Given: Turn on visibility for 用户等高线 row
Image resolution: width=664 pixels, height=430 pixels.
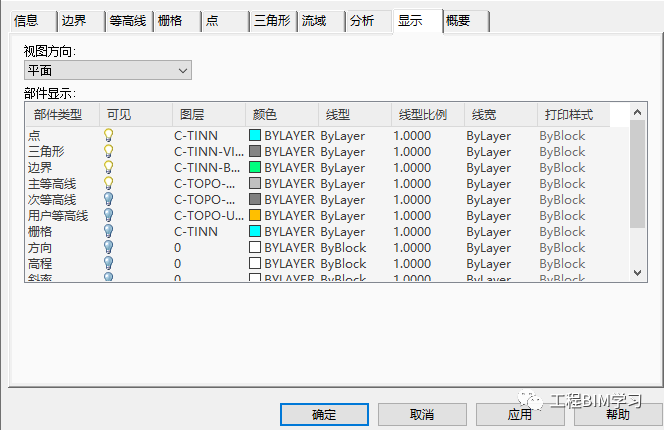Looking at the screenshot, I should tap(108, 216).
